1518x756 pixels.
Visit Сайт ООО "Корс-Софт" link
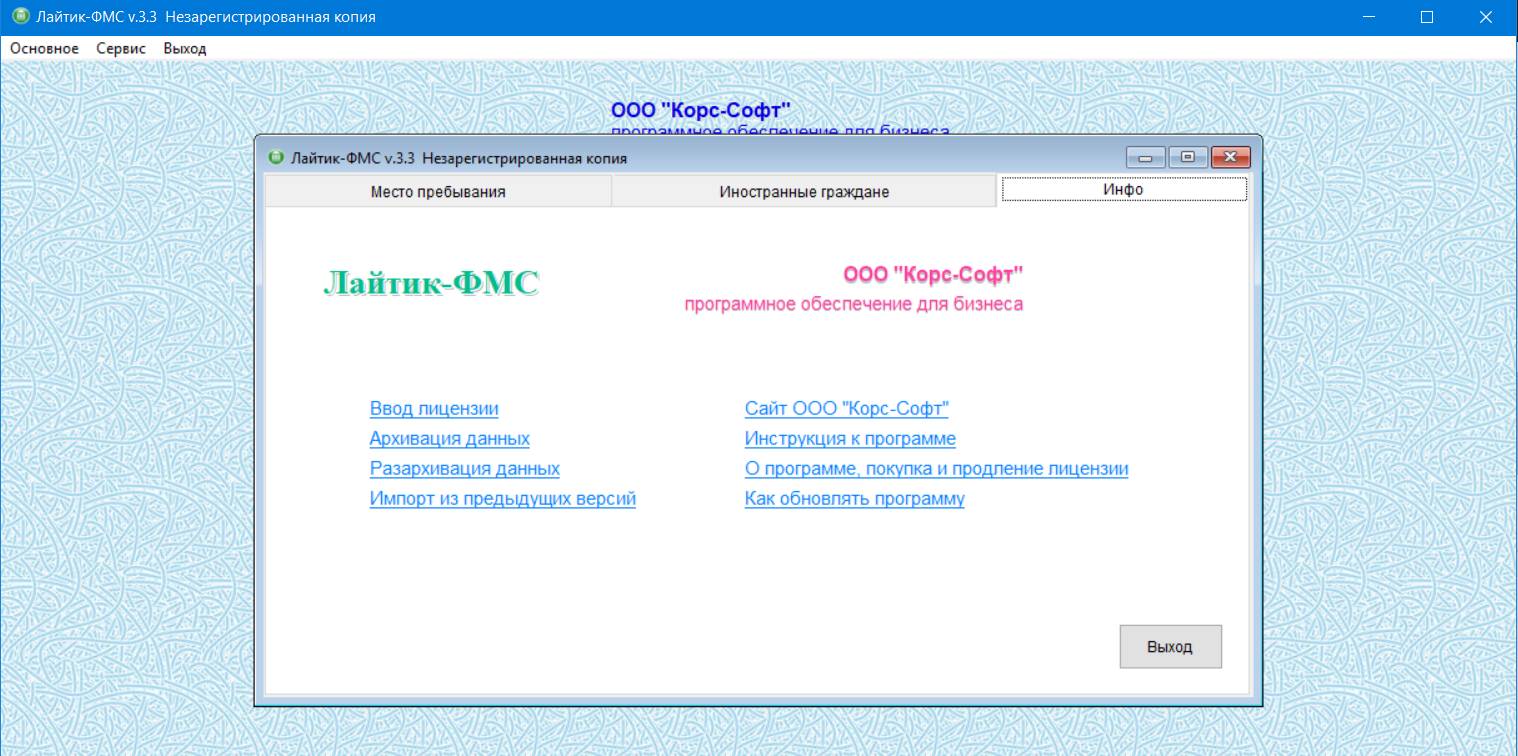tap(846, 409)
